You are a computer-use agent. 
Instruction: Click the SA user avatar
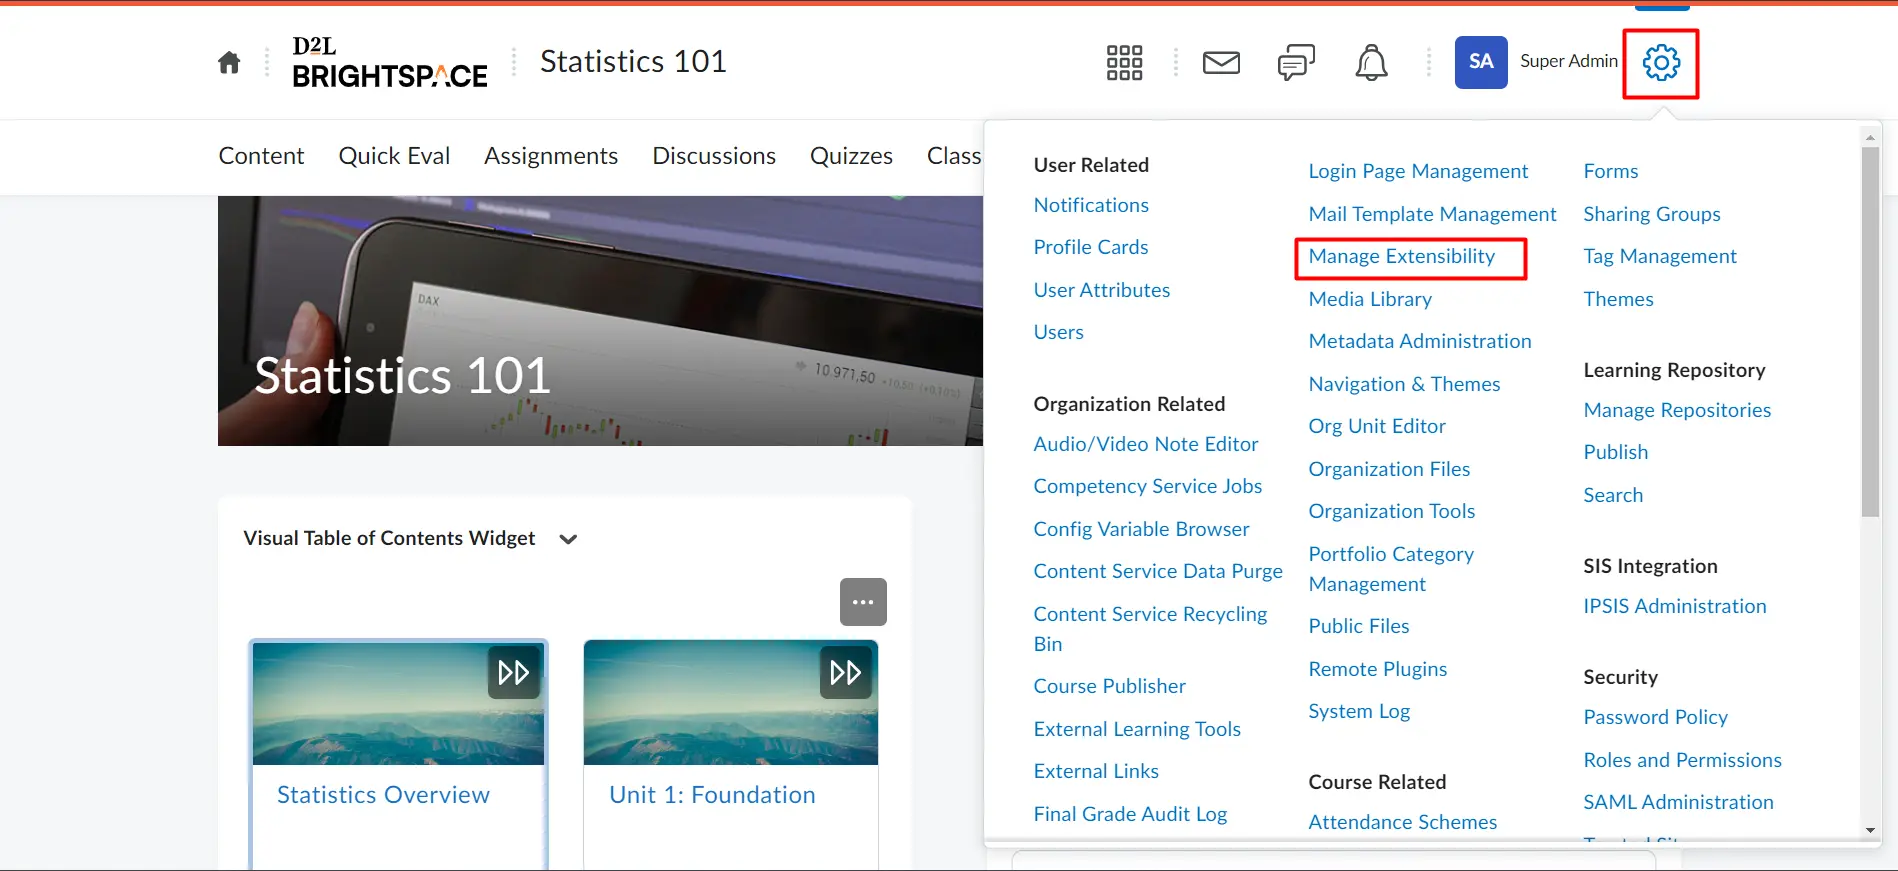coord(1481,62)
